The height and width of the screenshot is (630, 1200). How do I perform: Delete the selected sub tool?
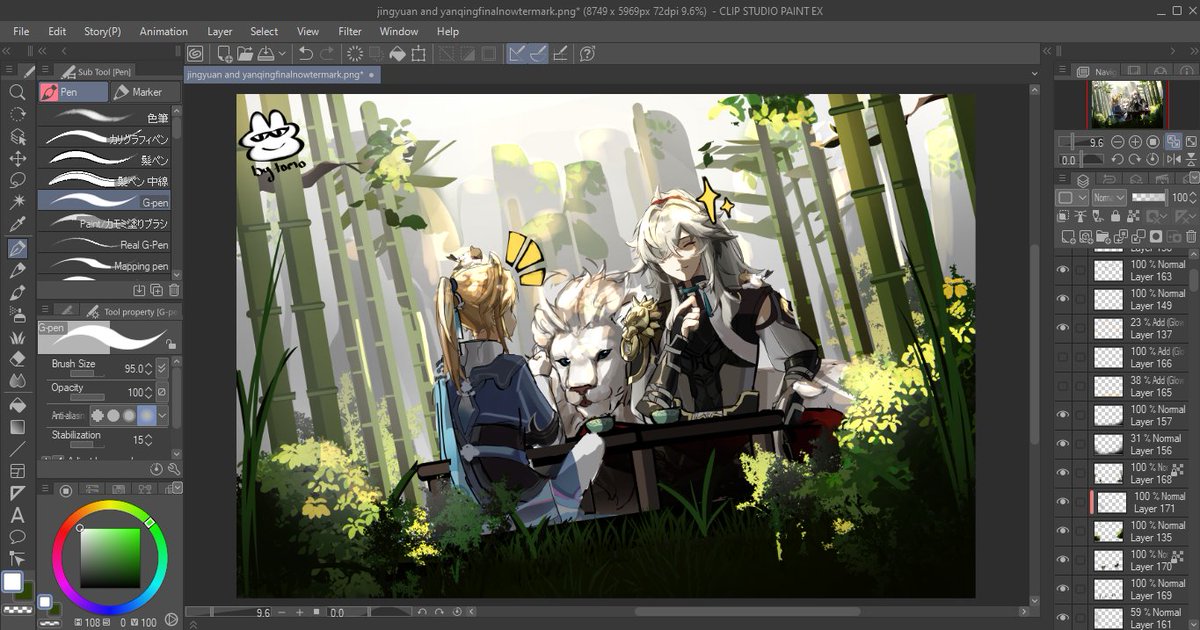click(x=174, y=290)
